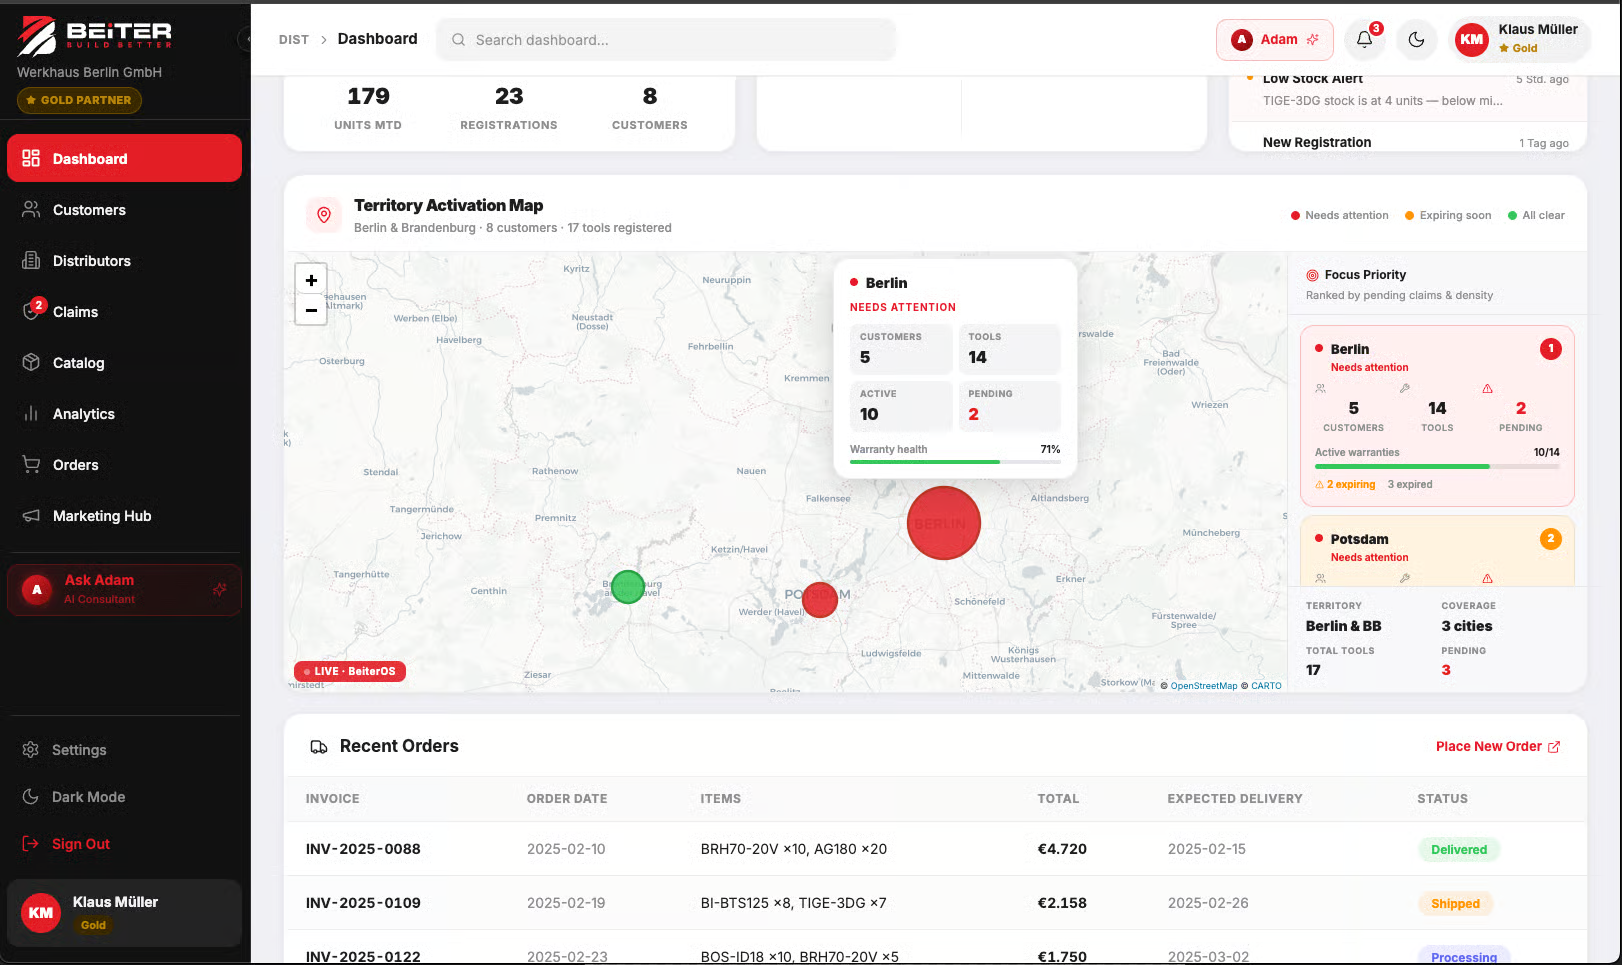Sign Out of the account
Image resolution: width=1622 pixels, height=965 pixels.
click(124, 844)
